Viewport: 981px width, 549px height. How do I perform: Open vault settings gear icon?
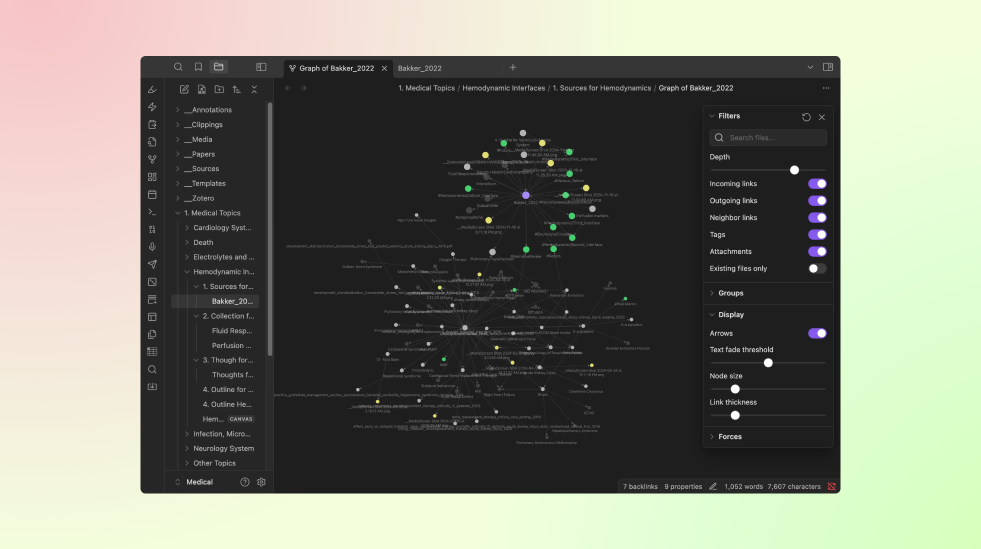coord(261,482)
